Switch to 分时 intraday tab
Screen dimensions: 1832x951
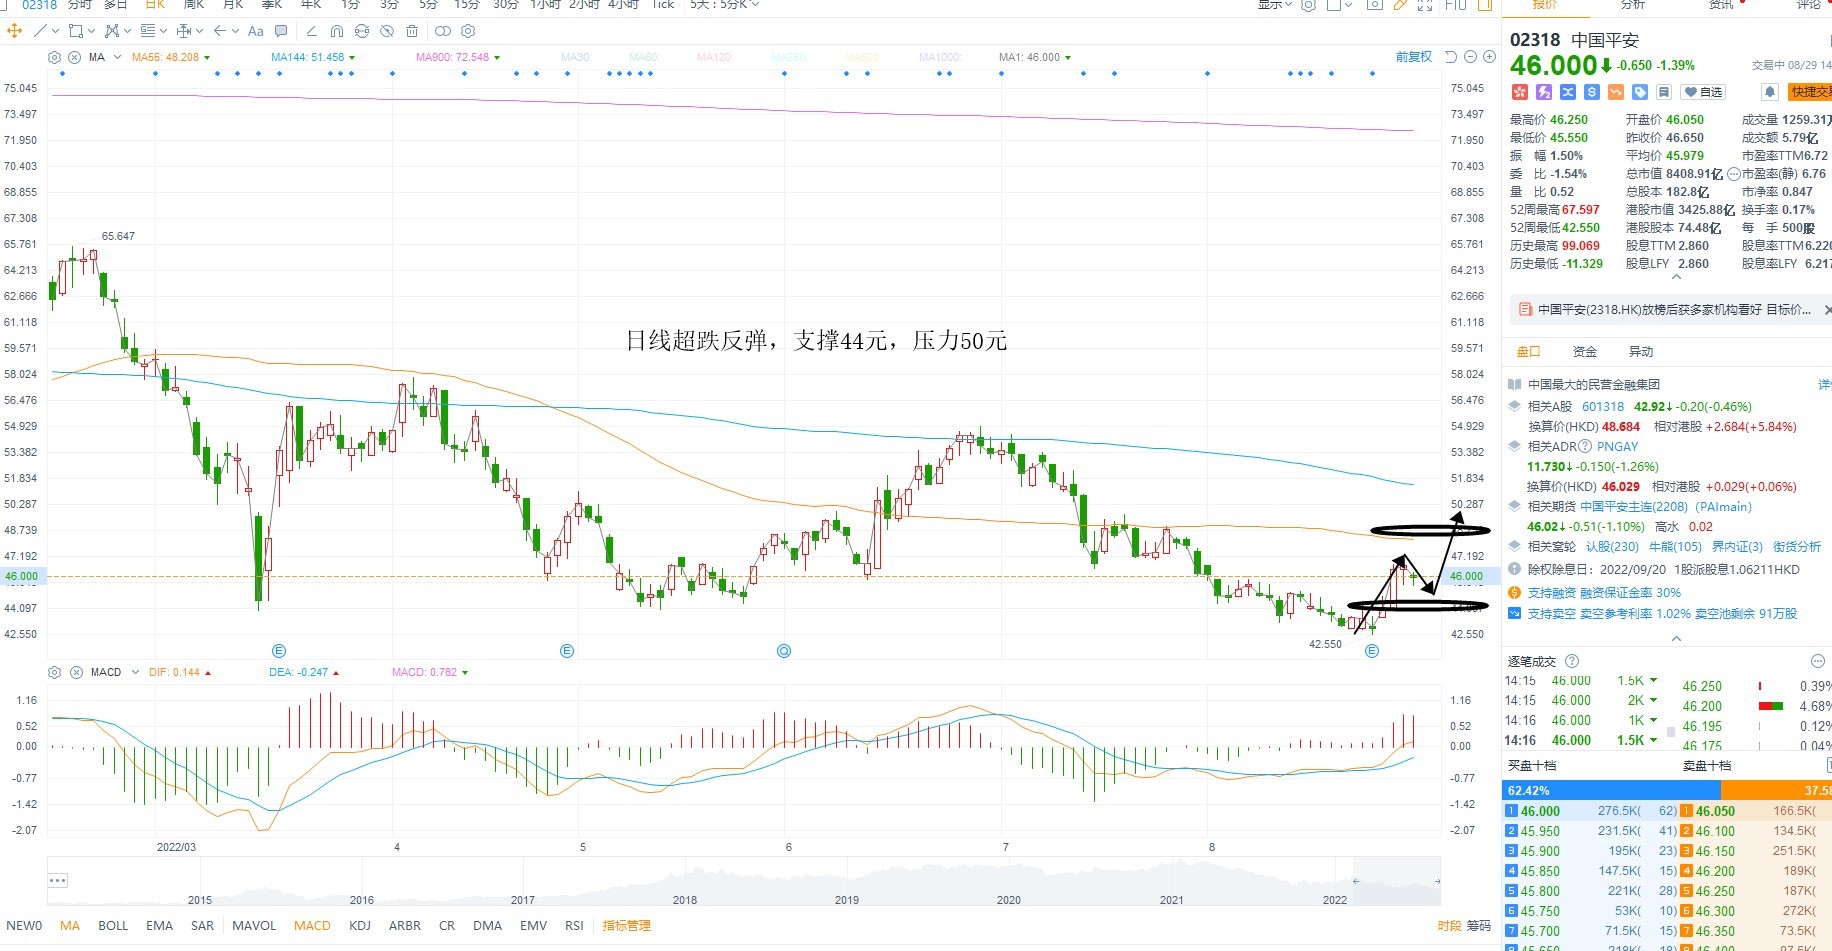pyautogui.click(x=80, y=5)
